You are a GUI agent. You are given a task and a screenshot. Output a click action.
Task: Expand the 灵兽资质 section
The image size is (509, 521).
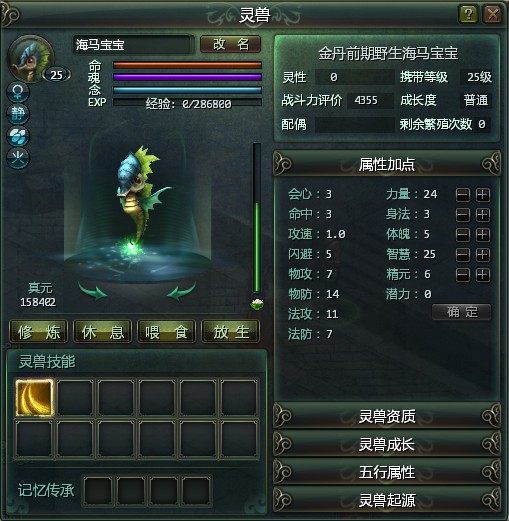tap(387, 416)
